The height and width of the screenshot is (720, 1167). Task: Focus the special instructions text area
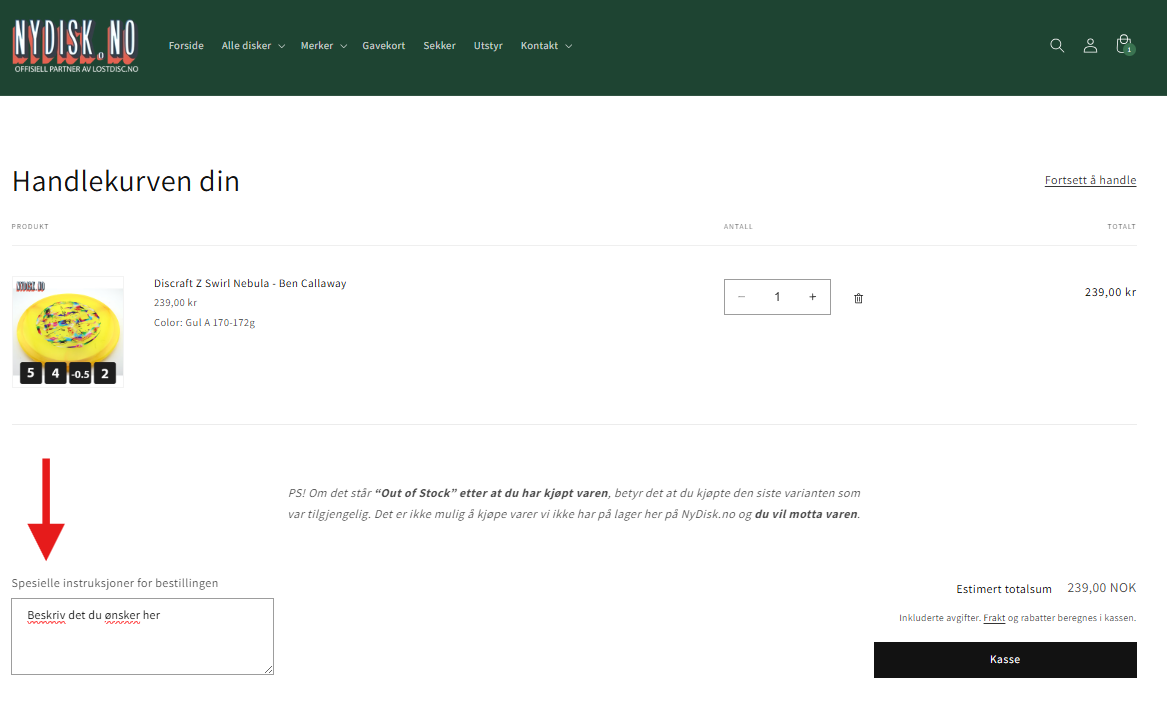click(142, 636)
